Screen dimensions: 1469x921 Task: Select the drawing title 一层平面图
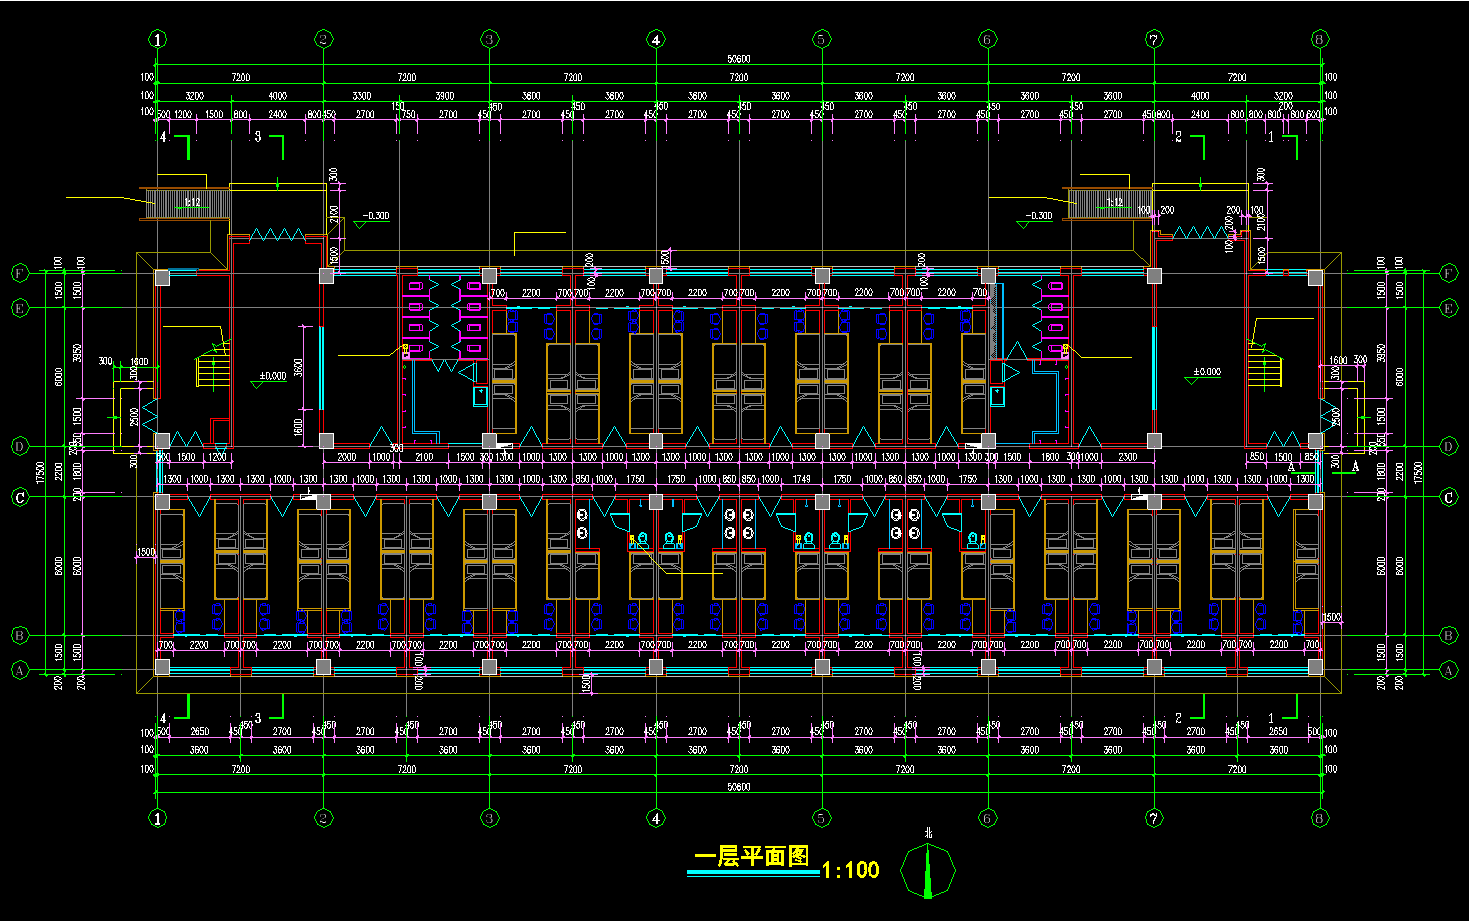tap(752, 856)
